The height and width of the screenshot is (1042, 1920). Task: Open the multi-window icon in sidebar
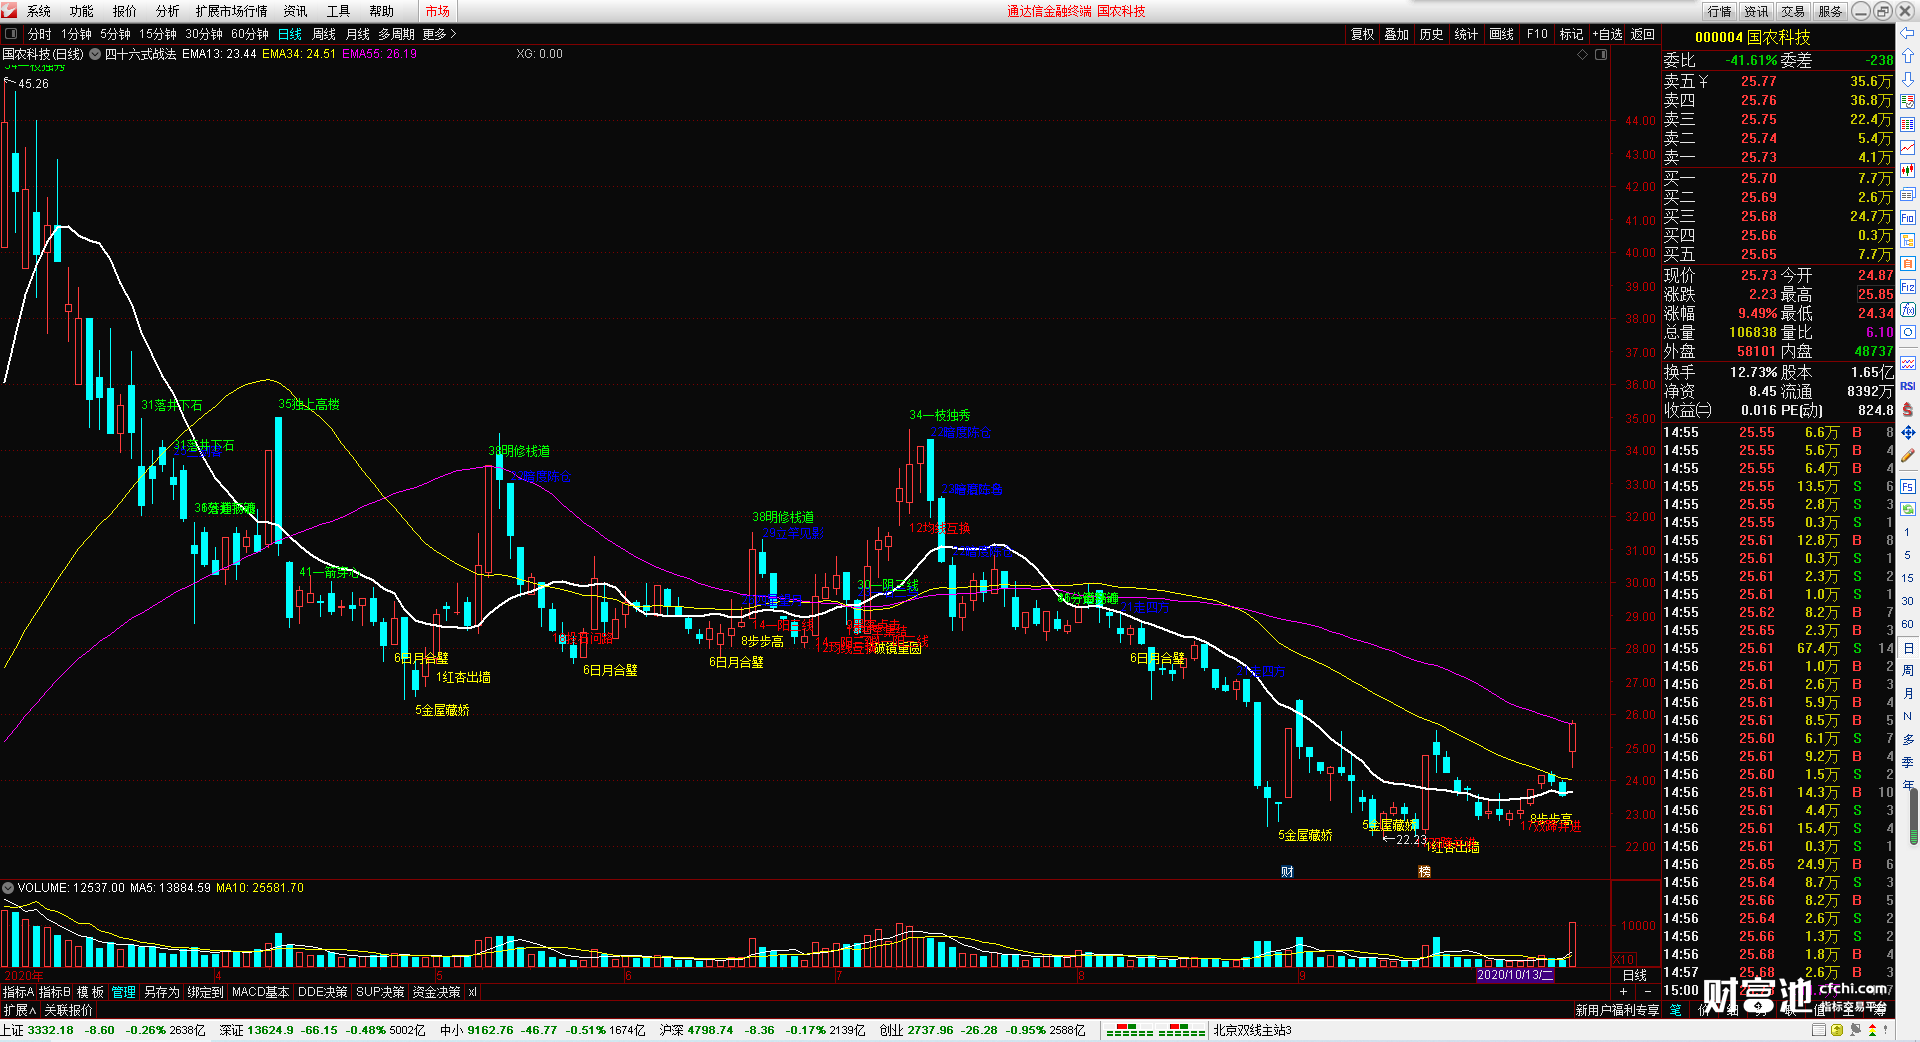[1908, 194]
